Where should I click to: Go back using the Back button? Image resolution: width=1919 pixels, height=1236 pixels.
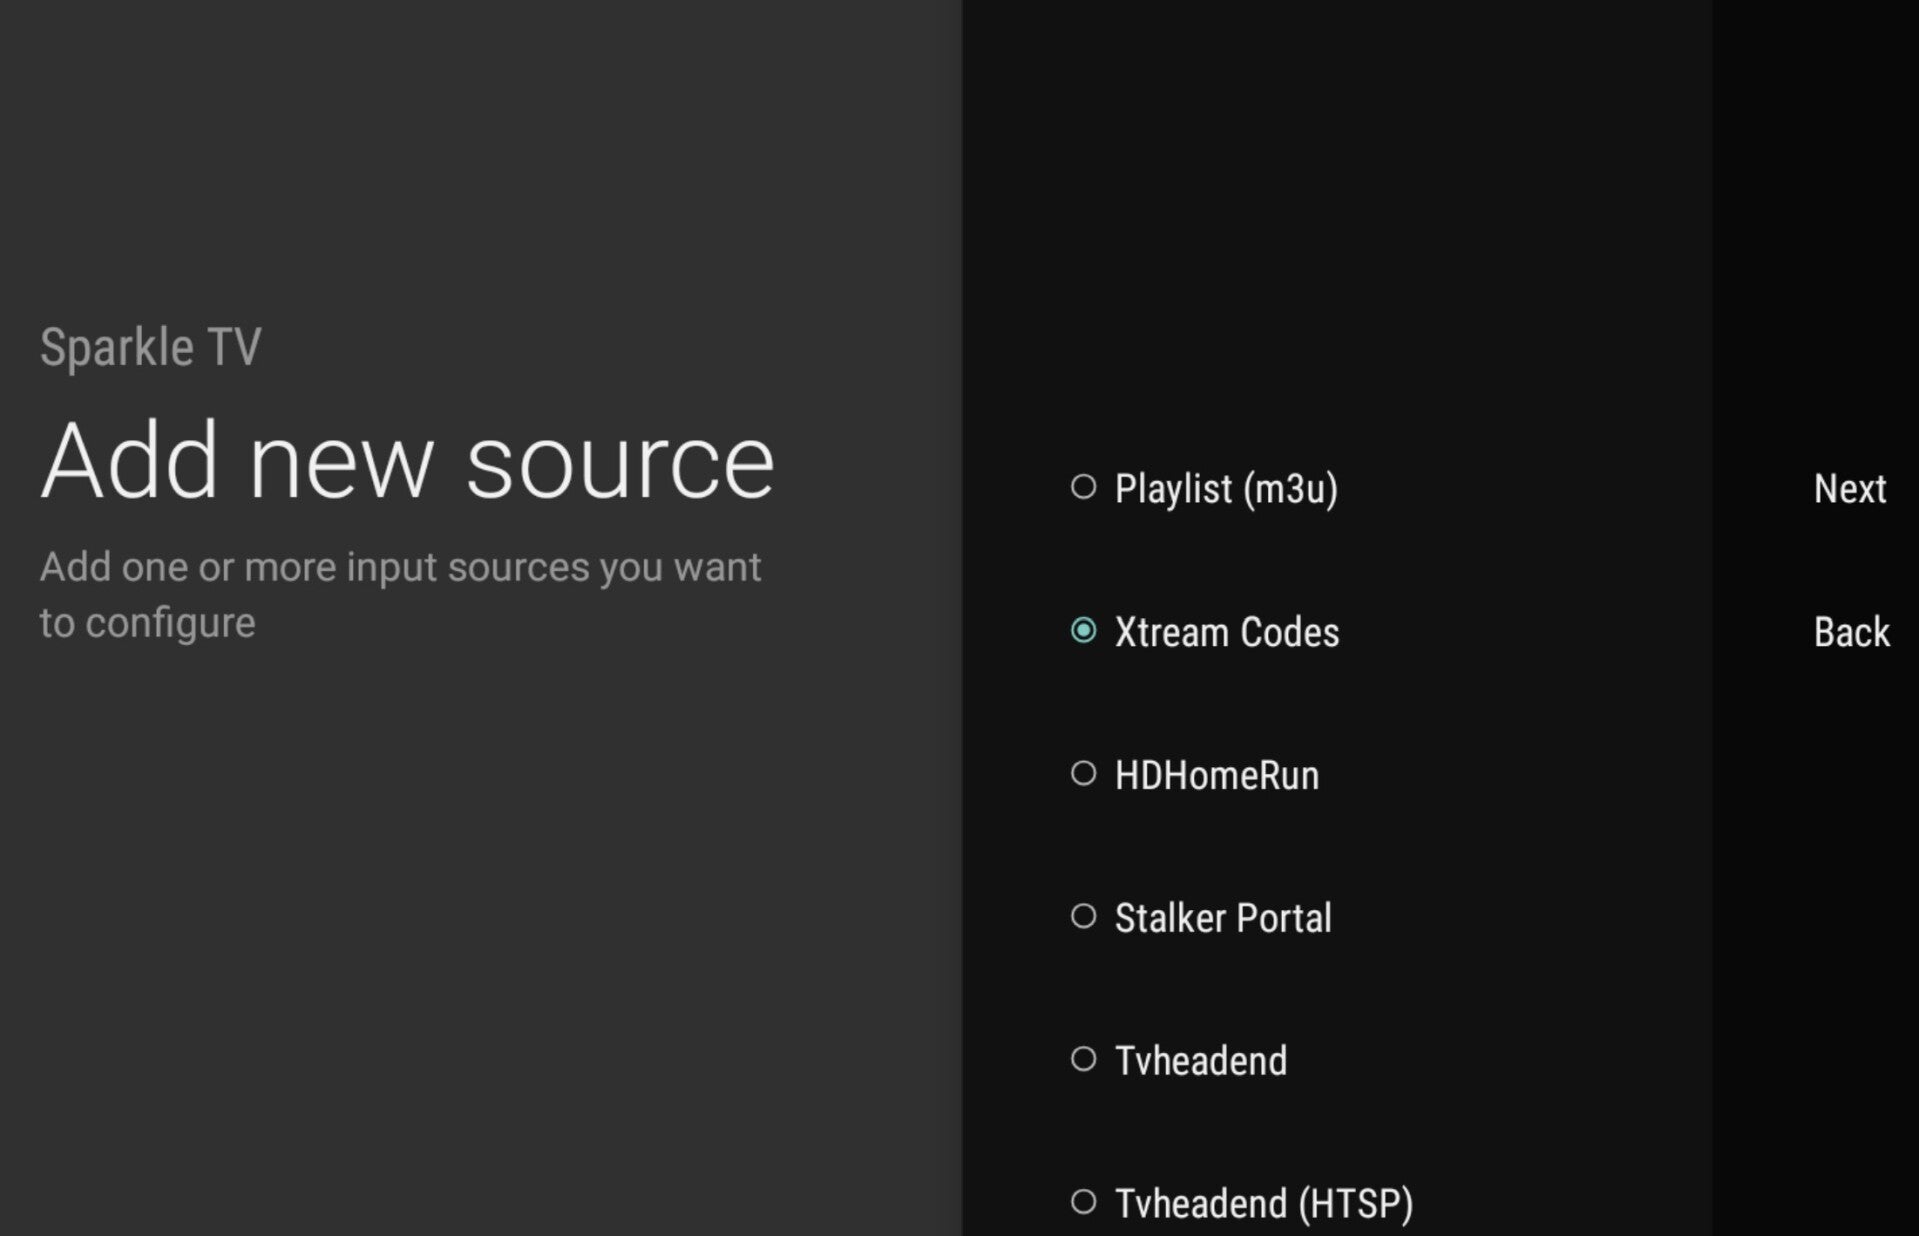click(1851, 632)
